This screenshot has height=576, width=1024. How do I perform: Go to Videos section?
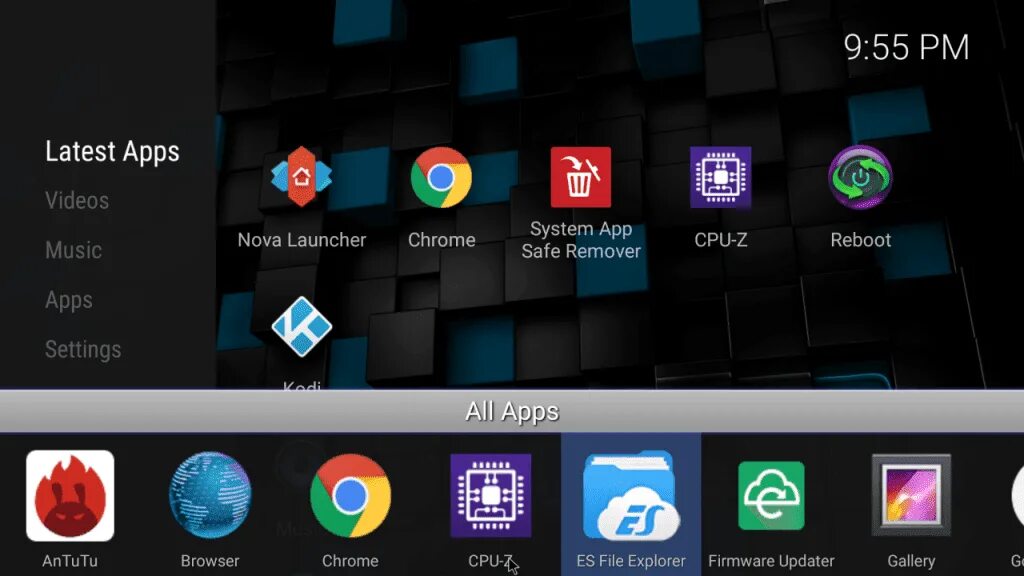77,200
